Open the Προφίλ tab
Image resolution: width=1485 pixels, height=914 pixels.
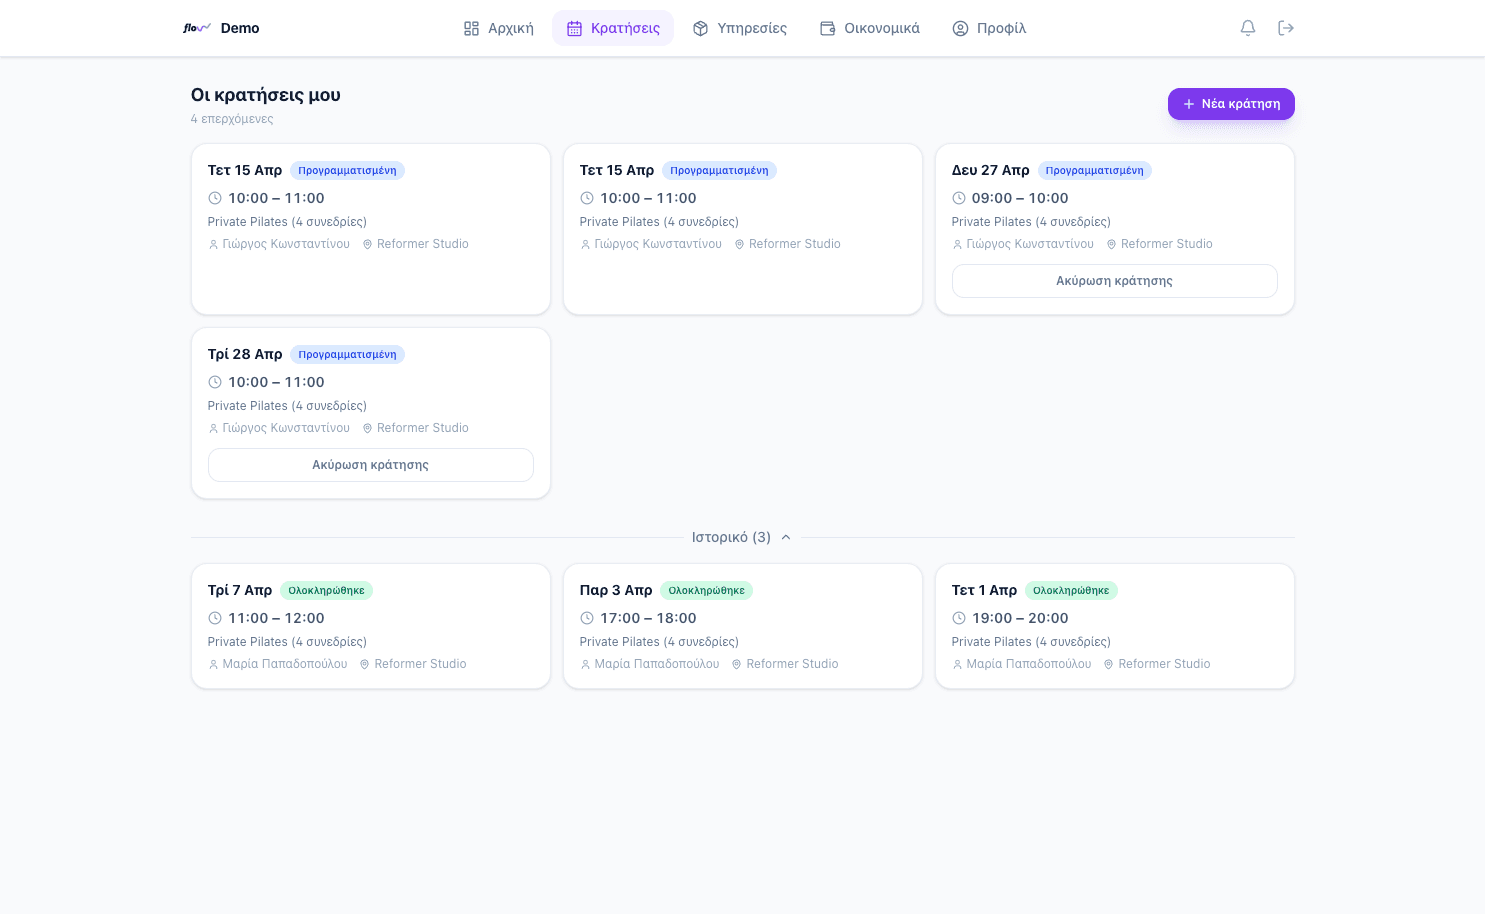(989, 28)
